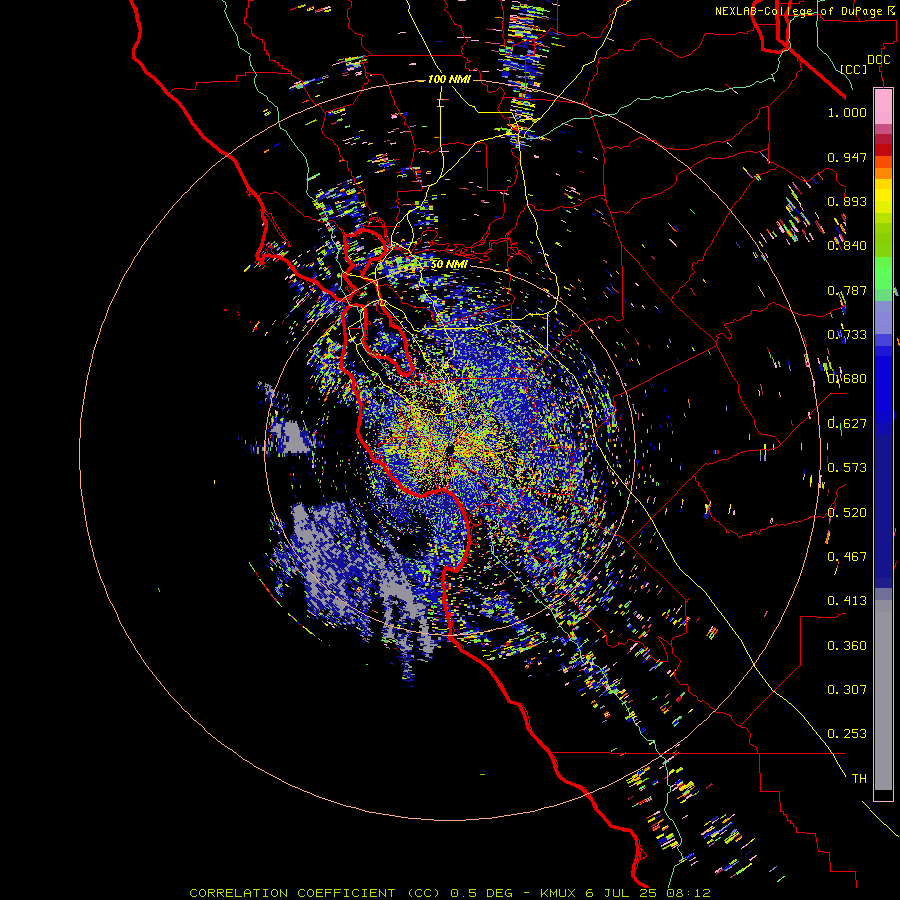The height and width of the screenshot is (900, 900).
Task: Click the large gray segment of the color bar
Action: pyautogui.click(x=883, y=695)
